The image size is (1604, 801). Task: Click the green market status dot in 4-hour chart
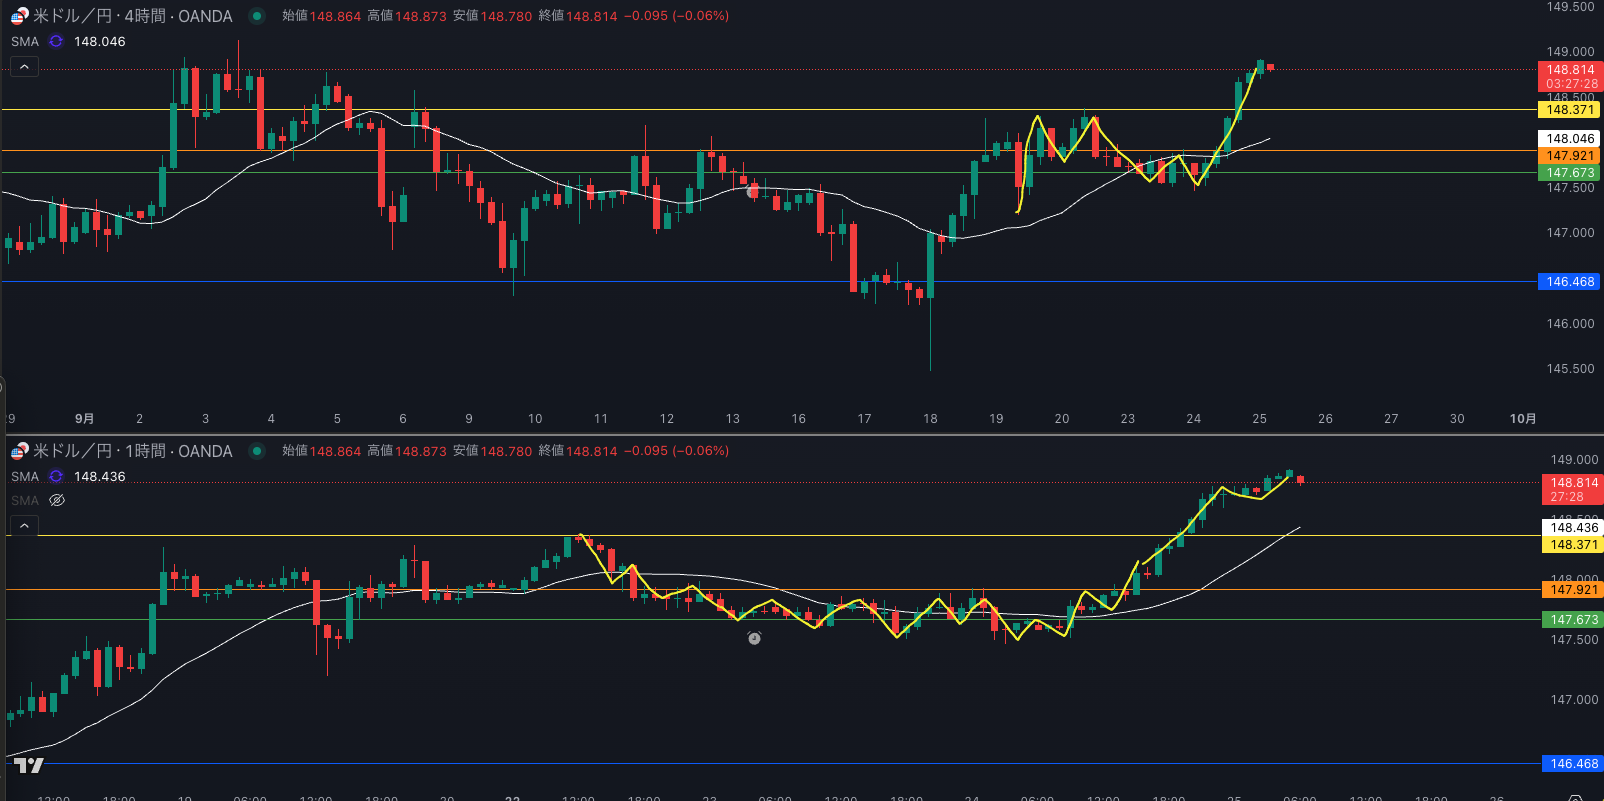[x=257, y=16]
